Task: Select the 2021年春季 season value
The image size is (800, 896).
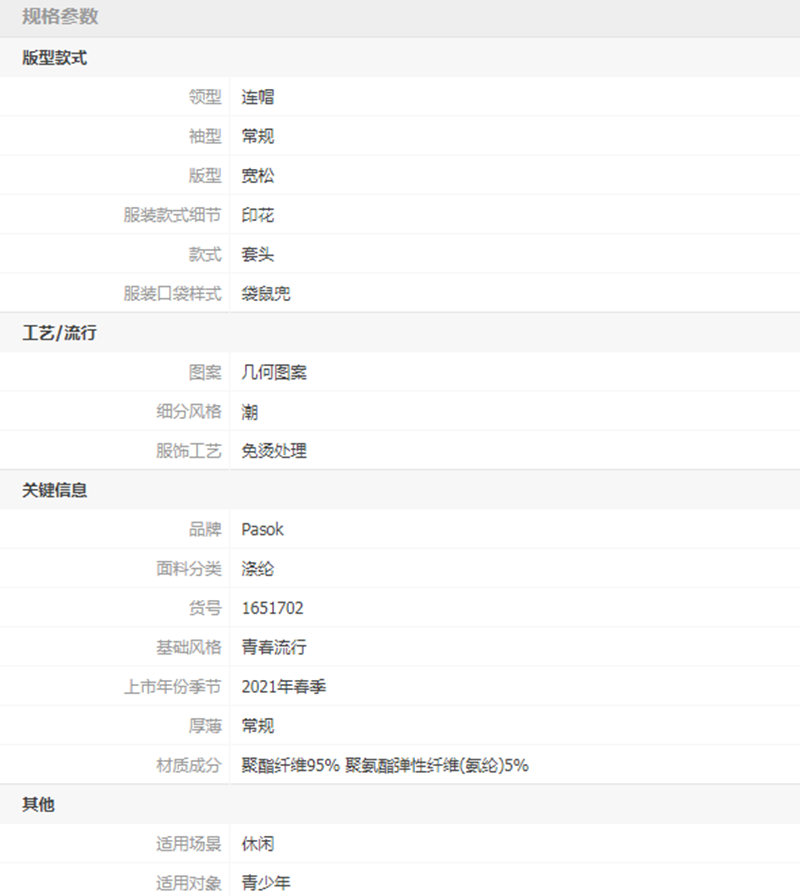Action: (284, 687)
